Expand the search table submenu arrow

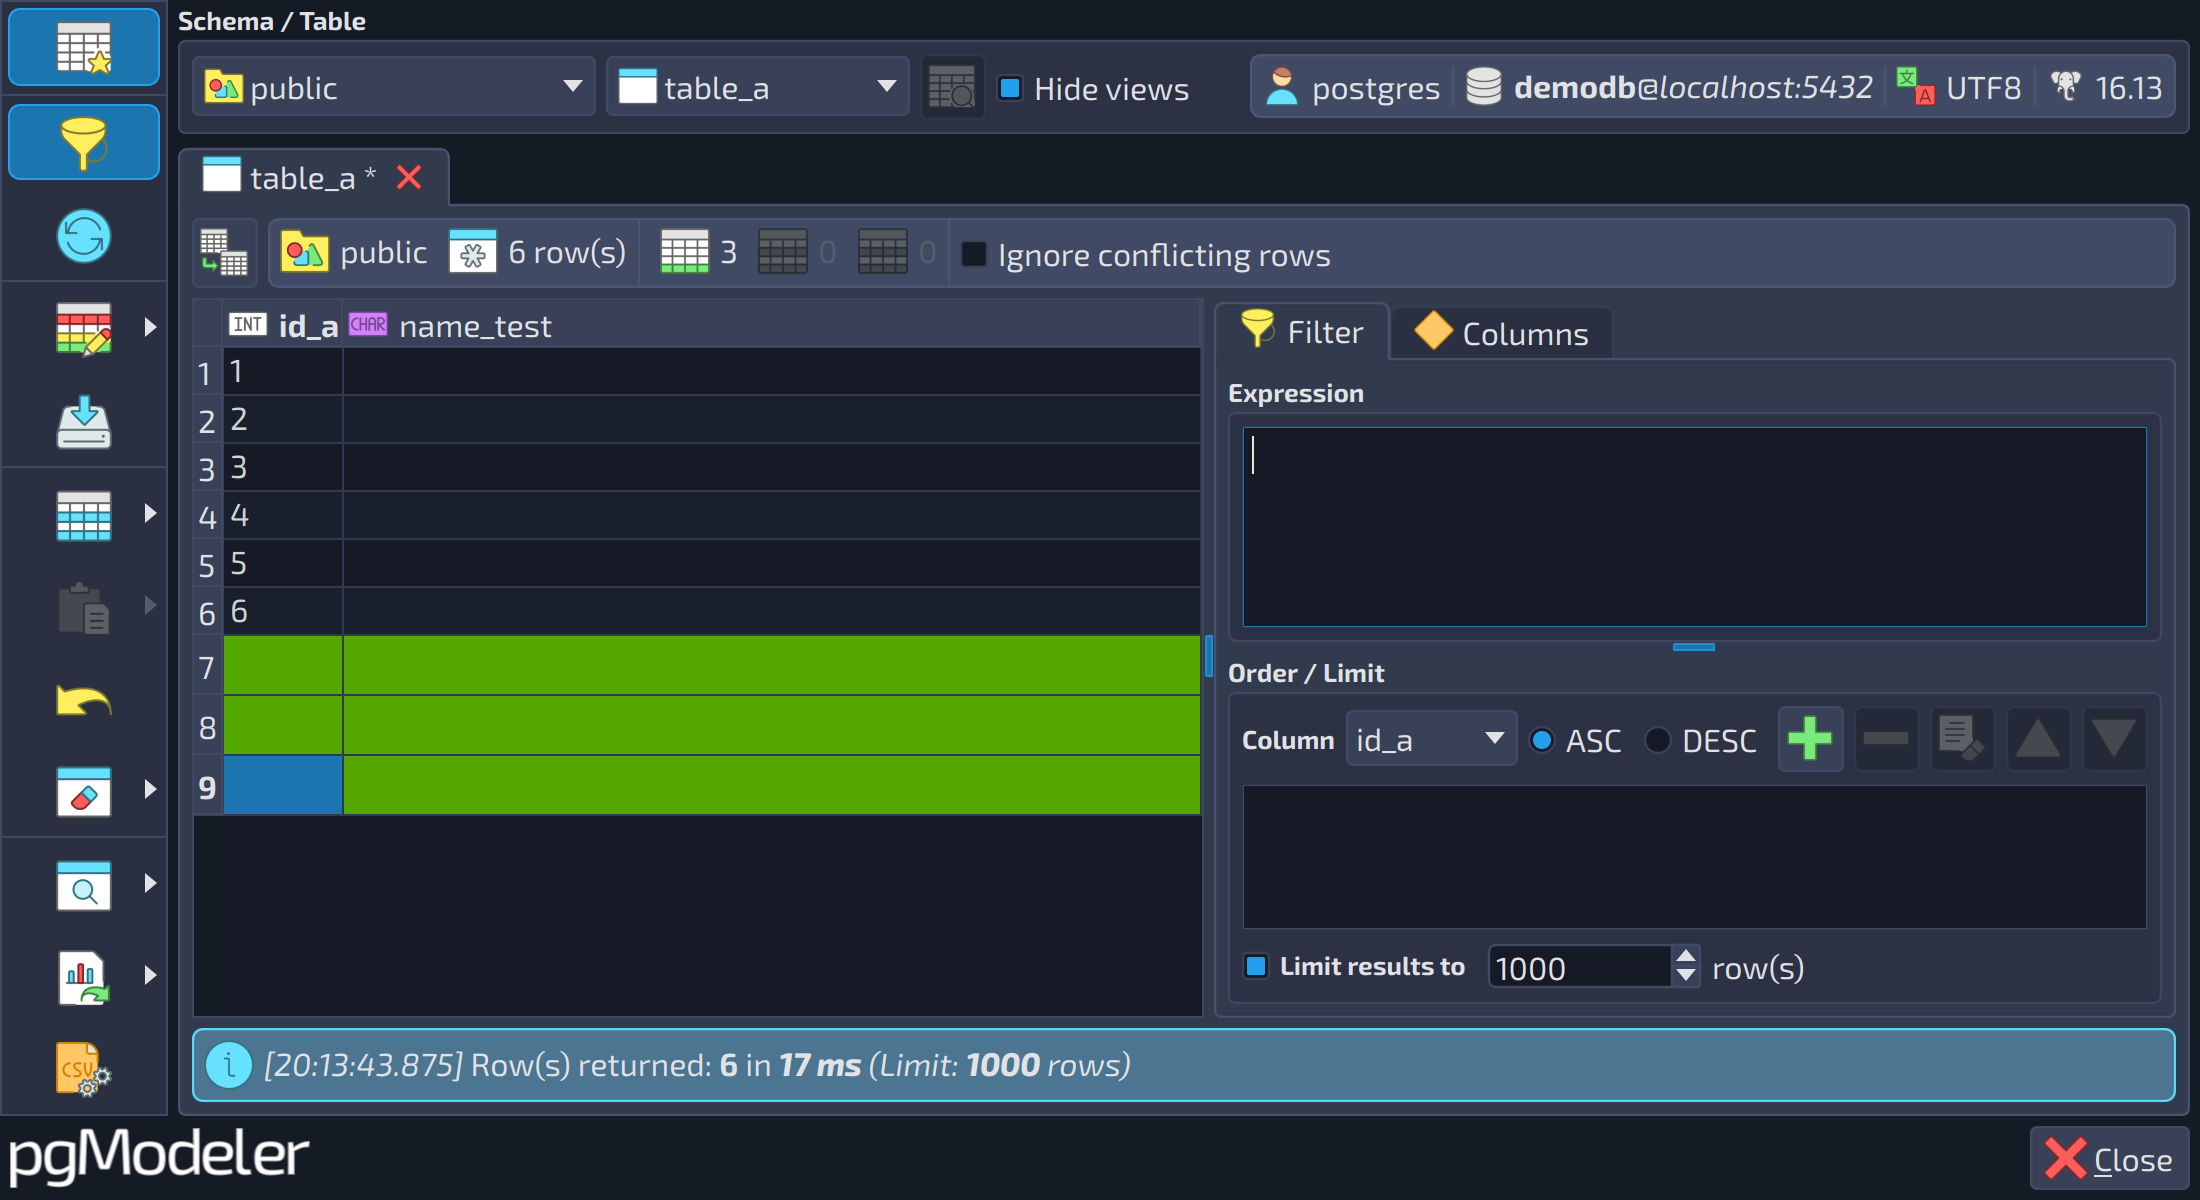click(150, 883)
